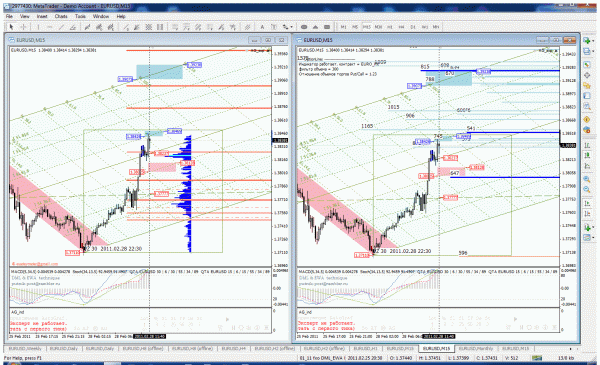Open the Charts menu

point(61,16)
